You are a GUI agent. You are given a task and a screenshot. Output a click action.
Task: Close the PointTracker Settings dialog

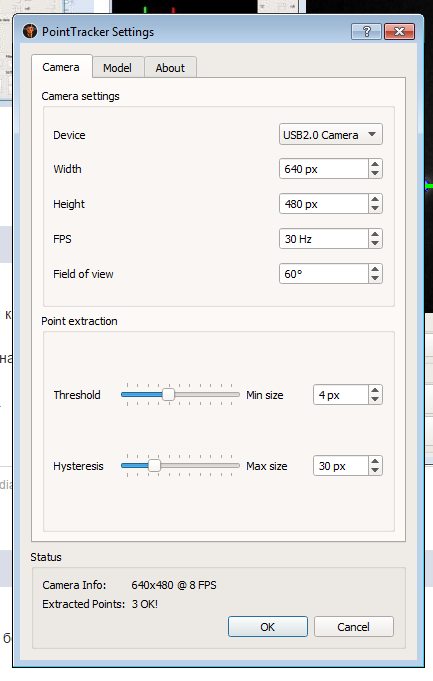399,31
